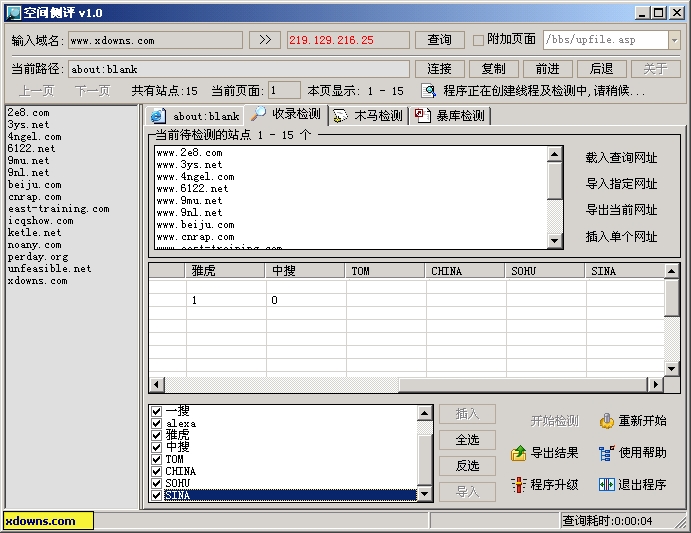The height and width of the screenshot is (533, 691).
Task: Click the 导出结果 export icon
Action: point(518,453)
